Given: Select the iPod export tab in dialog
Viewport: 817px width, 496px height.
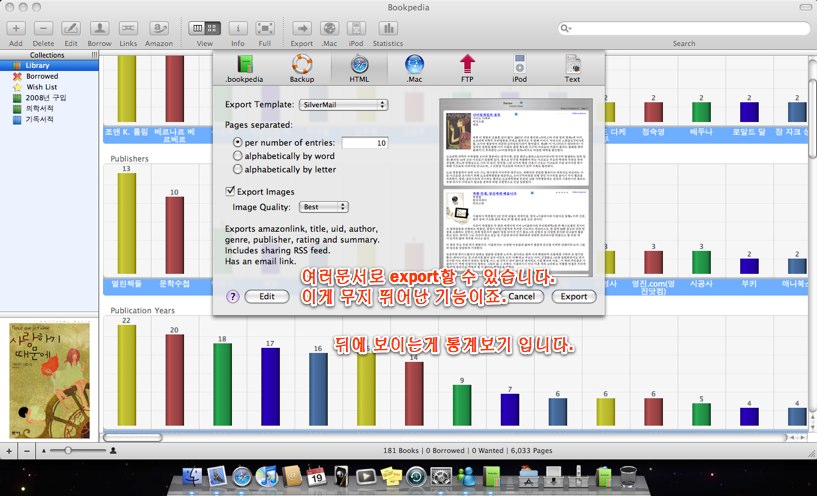Looking at the screenshot, I should 519,68.
